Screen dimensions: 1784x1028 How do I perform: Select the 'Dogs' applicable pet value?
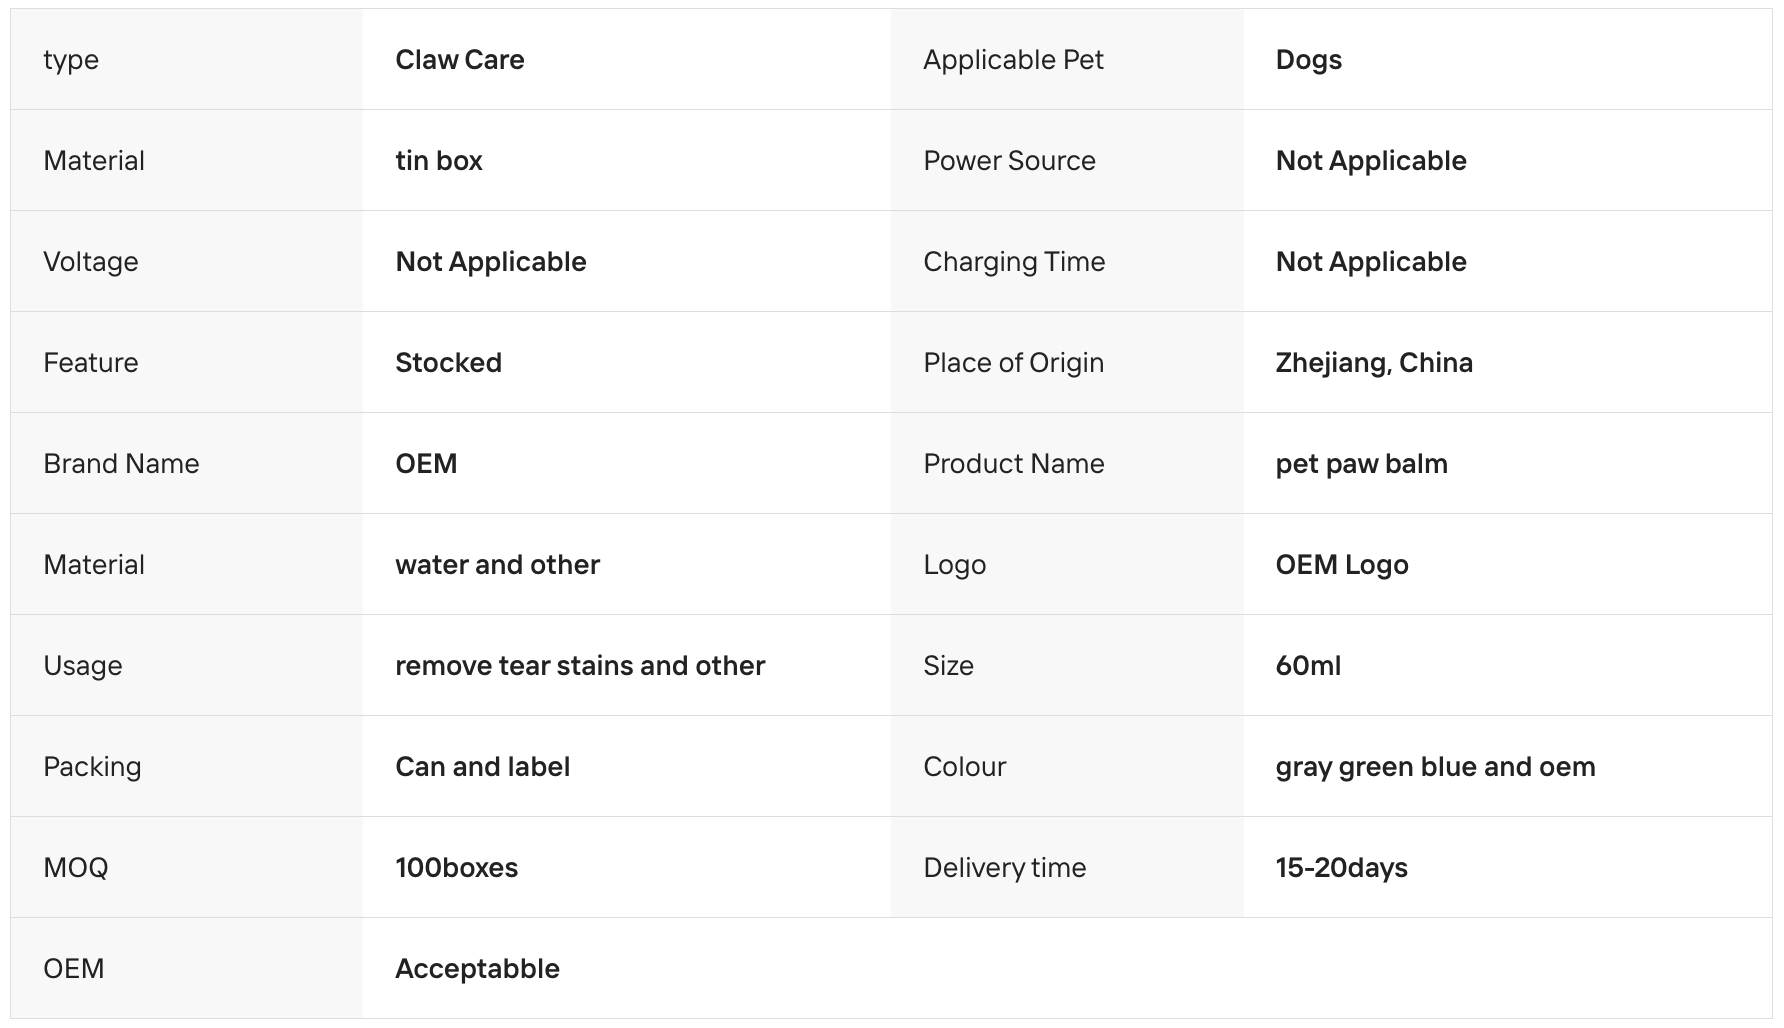tap(1308, 60)
